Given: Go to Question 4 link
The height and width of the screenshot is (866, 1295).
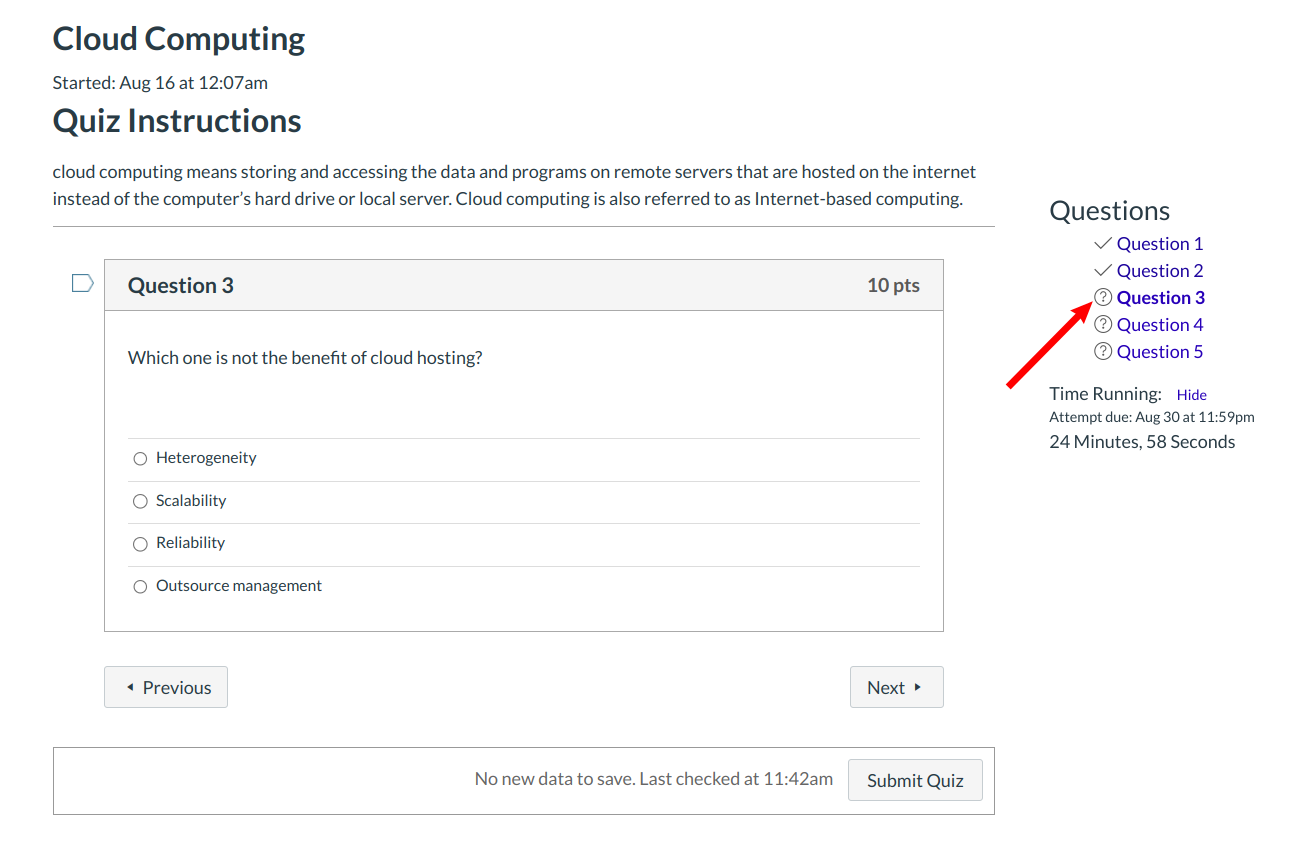Looking at the screenshot, I should click(x=1160, y=325).
